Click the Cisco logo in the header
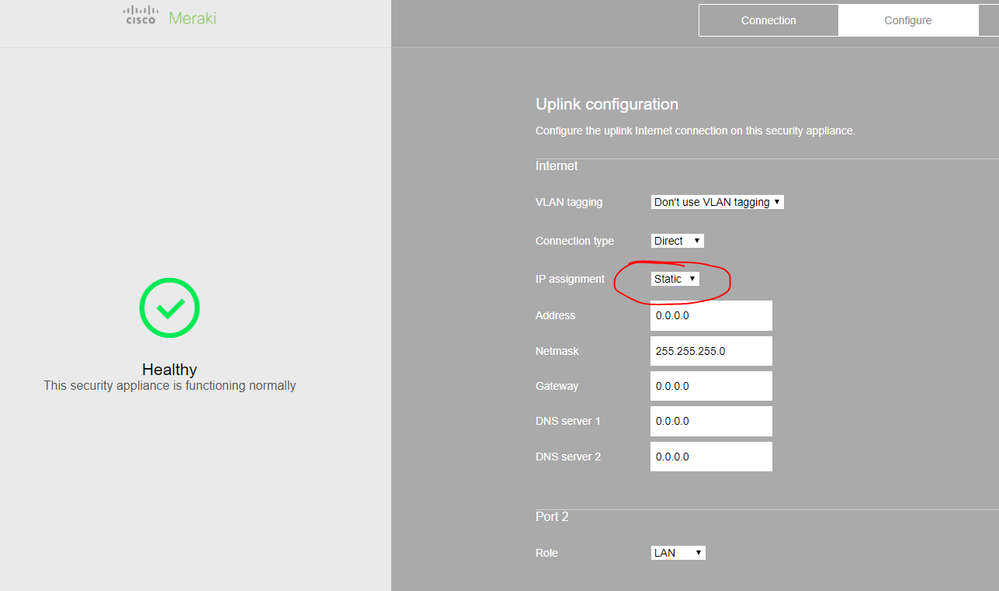Viewport: 999px width, 591px height. [x=139, y=15]
